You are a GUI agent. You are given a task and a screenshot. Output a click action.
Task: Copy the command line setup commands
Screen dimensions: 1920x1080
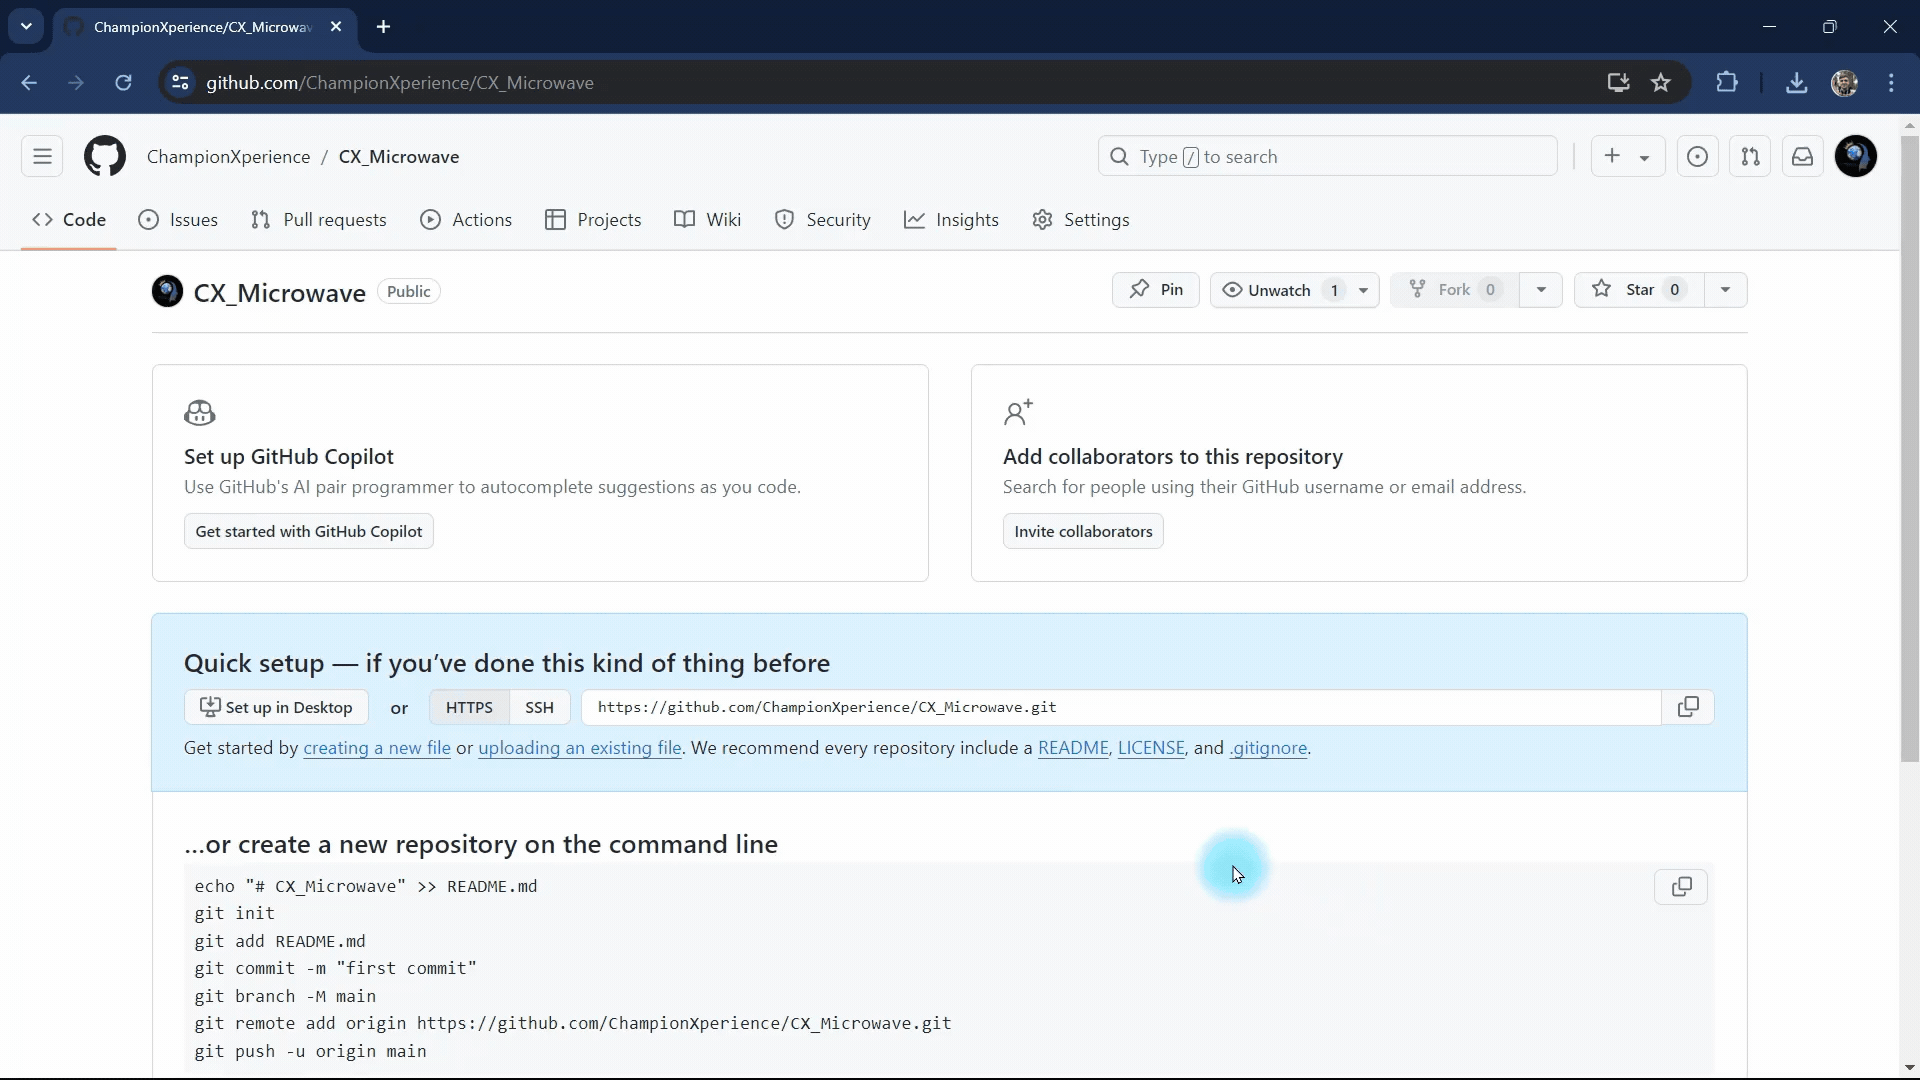(1682, 887)
